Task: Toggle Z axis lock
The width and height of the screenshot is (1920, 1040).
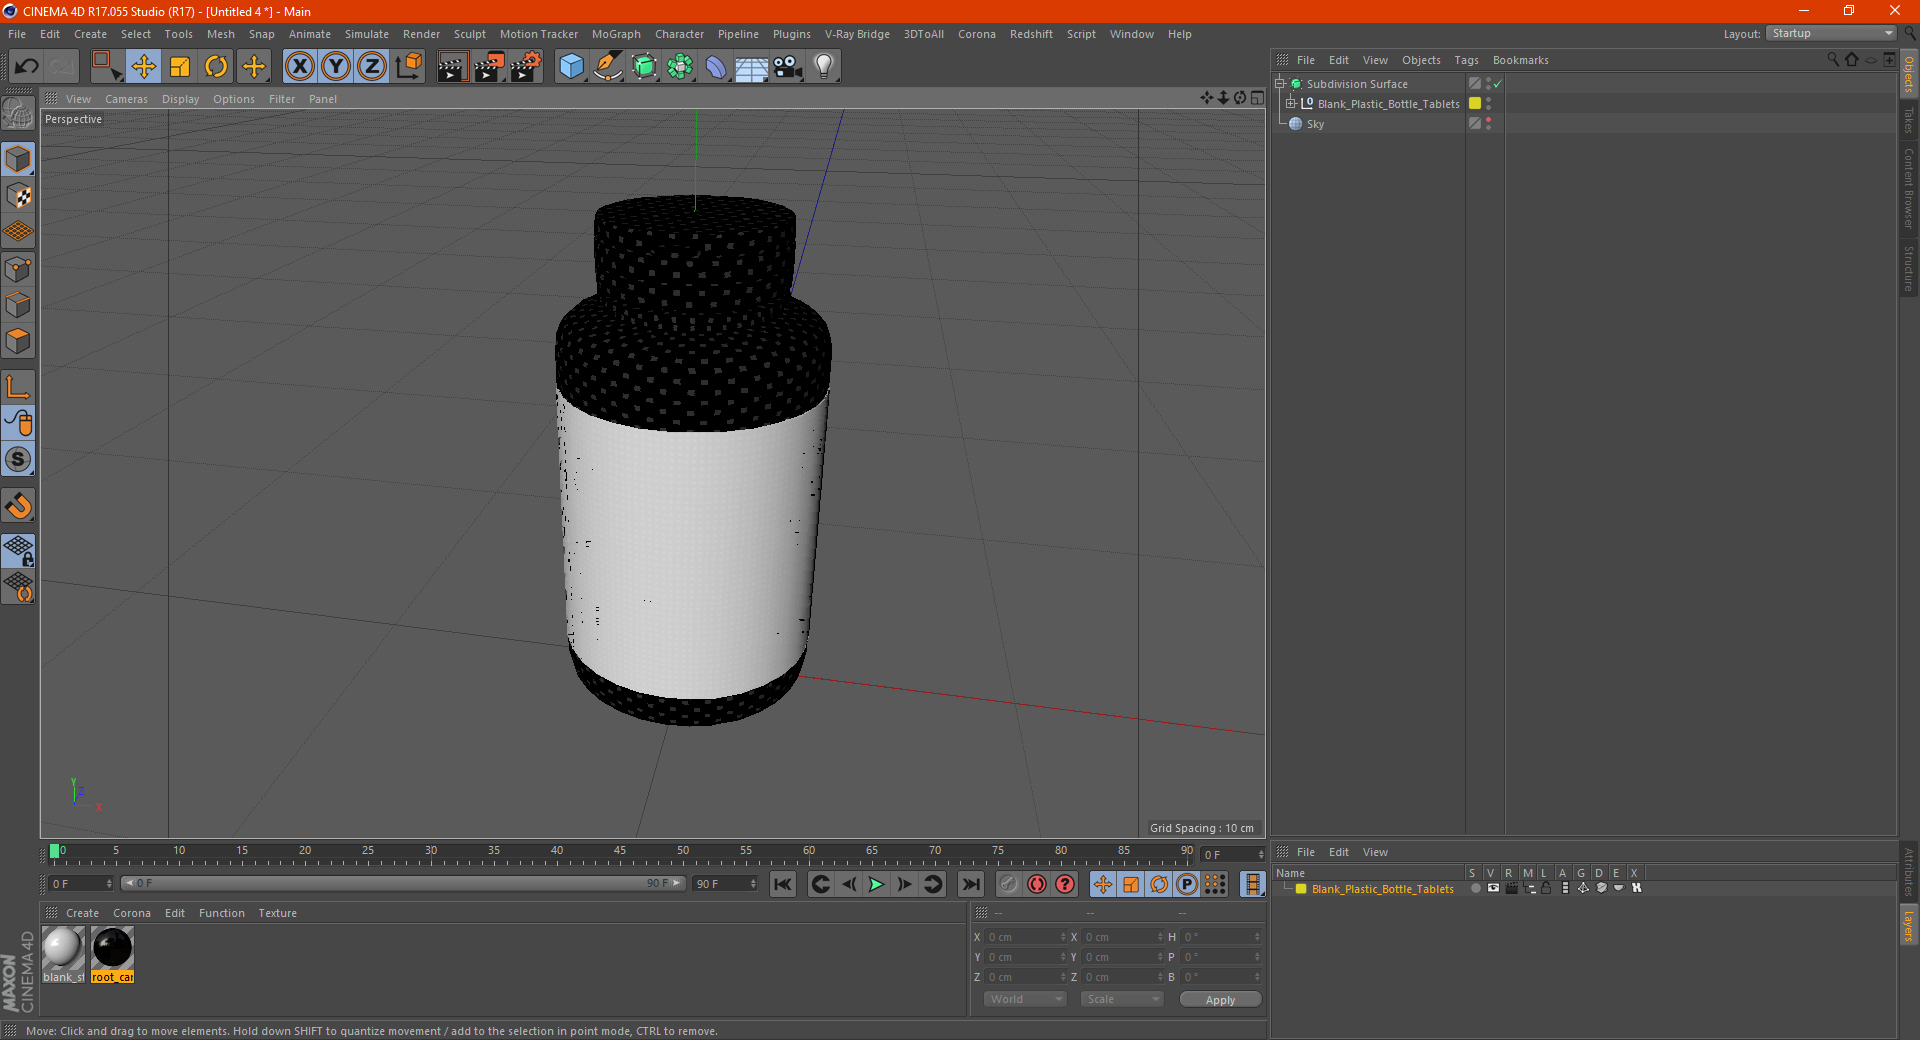Action: tap(372, 67)
